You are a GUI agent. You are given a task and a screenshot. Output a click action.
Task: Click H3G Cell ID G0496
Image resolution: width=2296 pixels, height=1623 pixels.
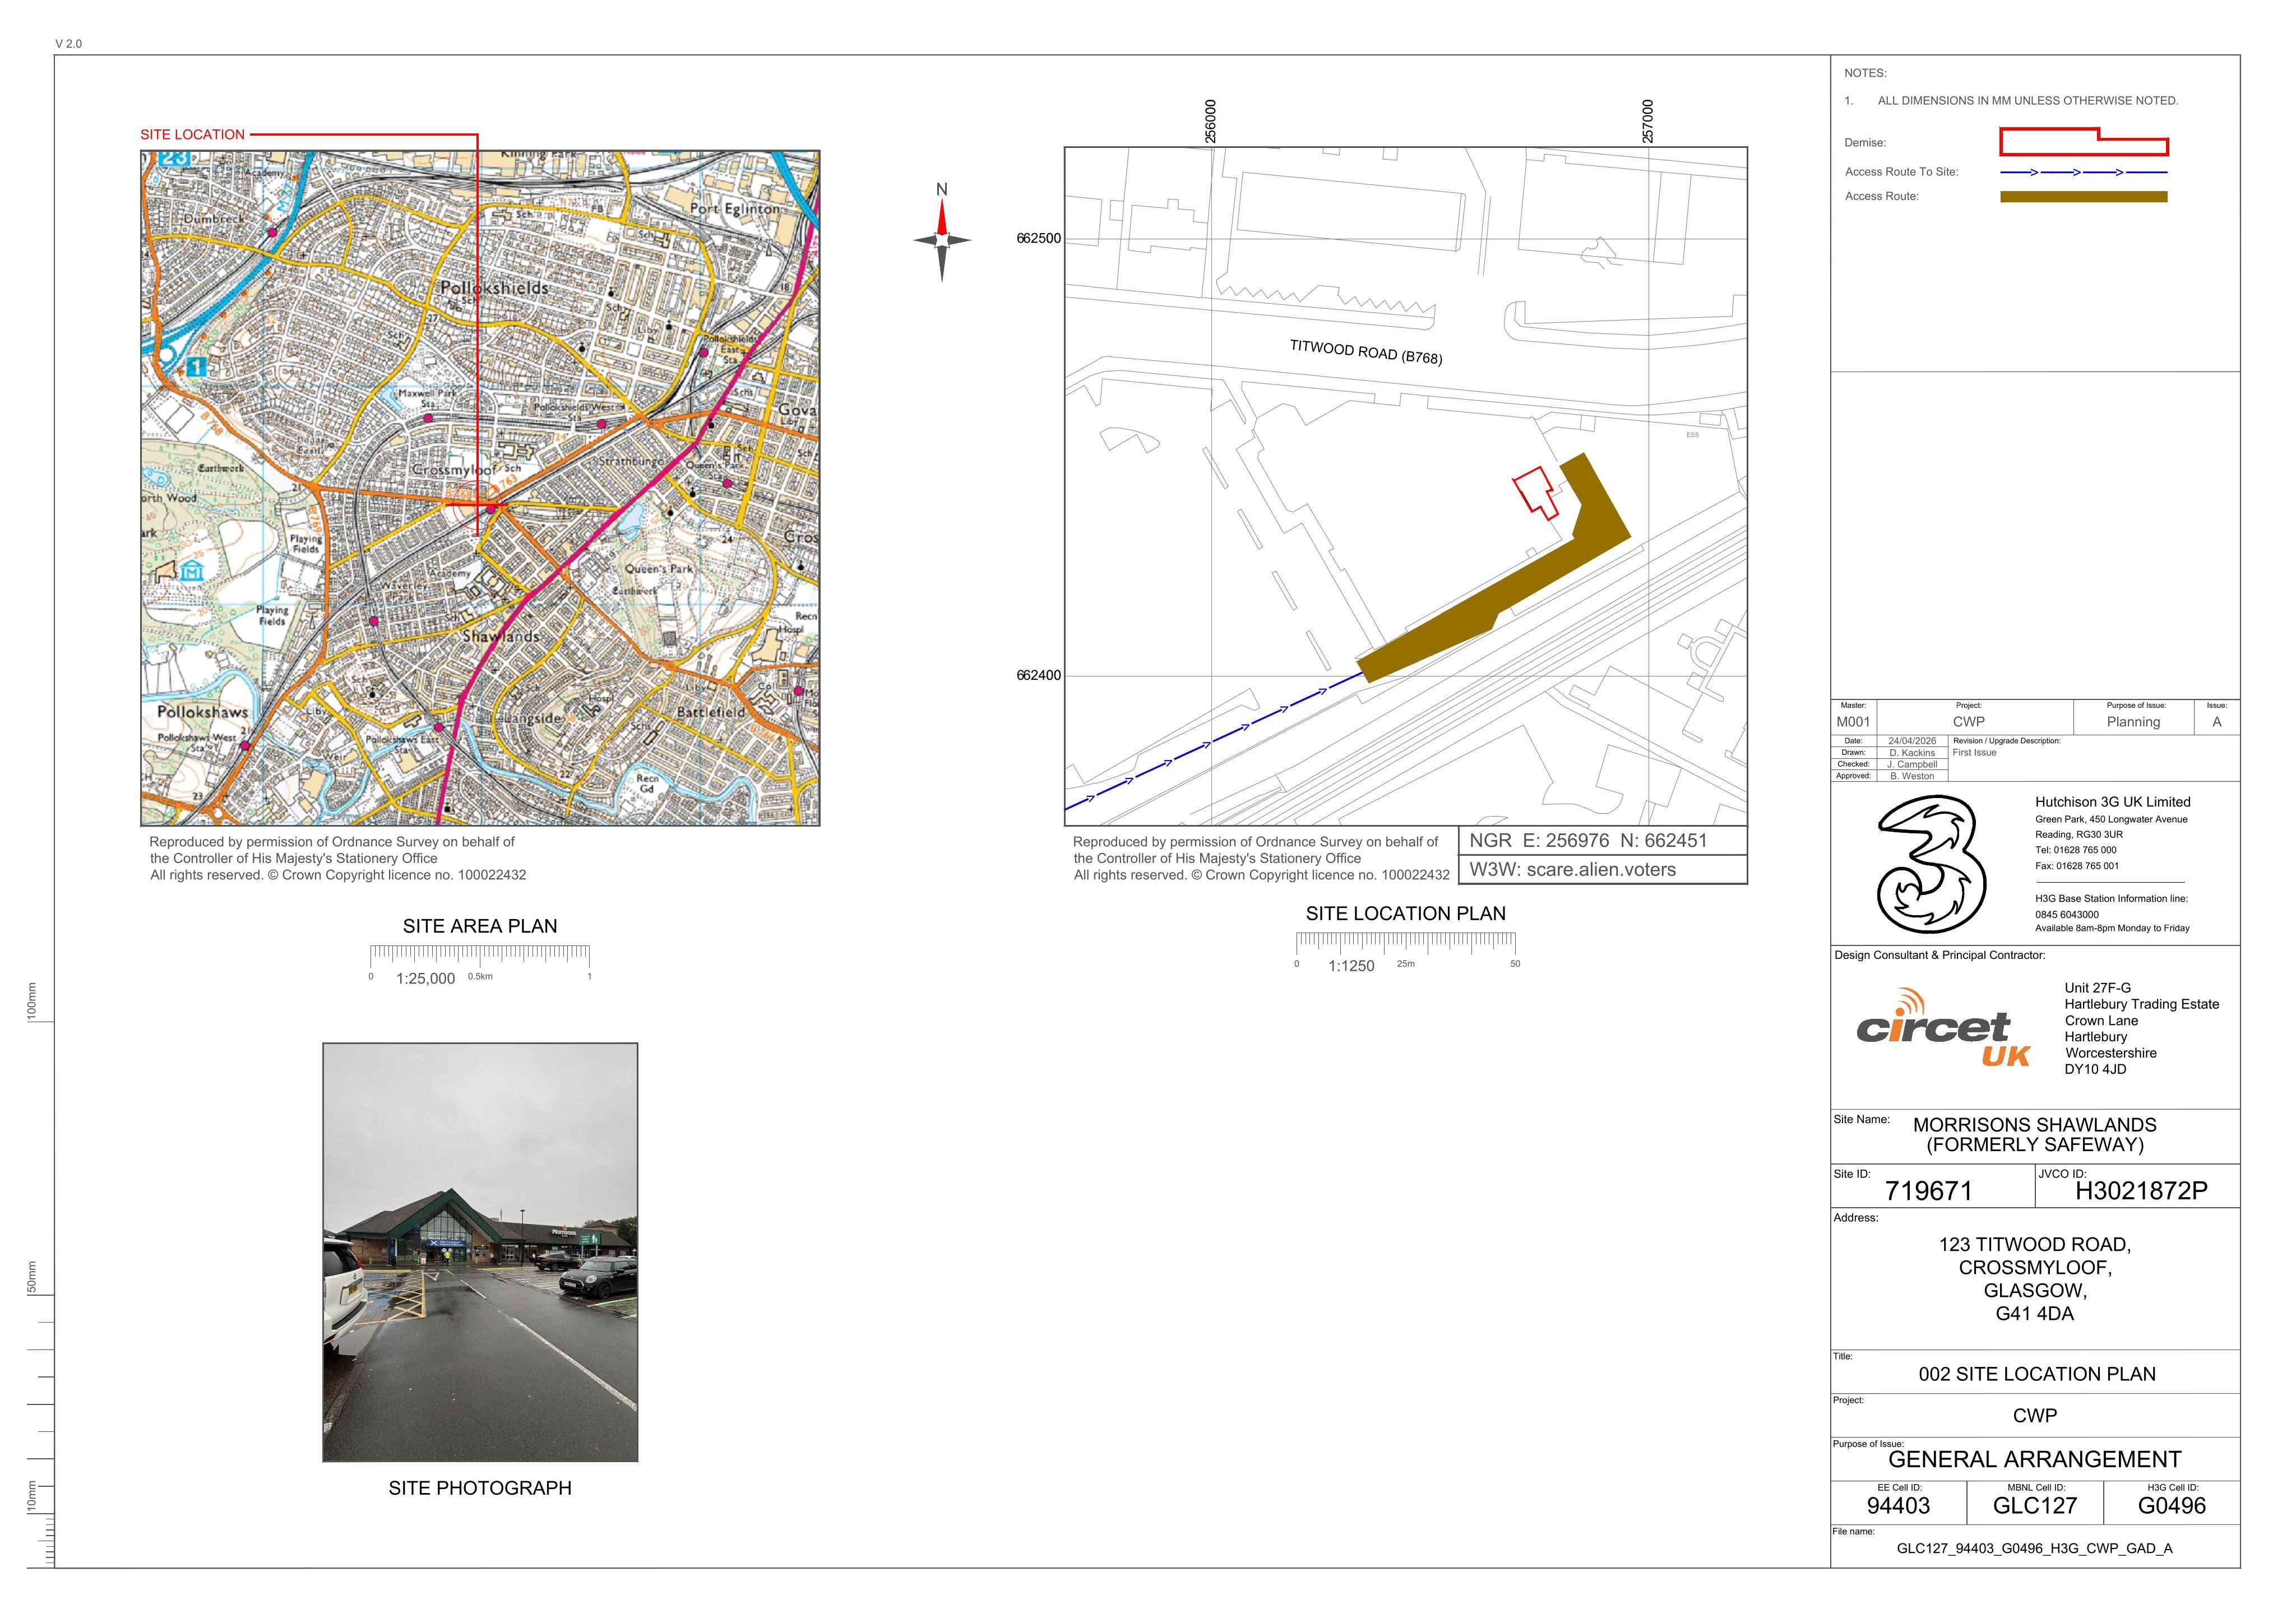click(x=2171, y=1506)
